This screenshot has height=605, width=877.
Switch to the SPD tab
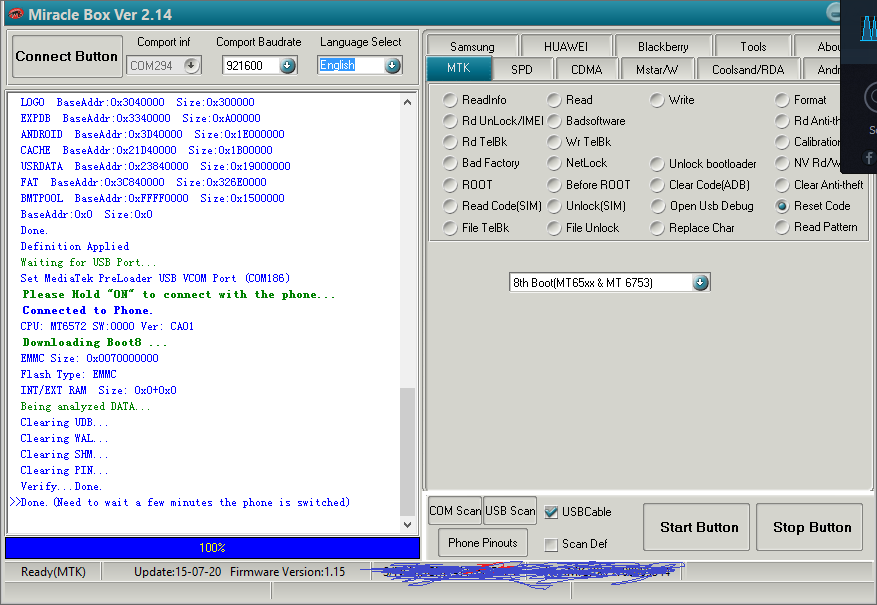(x=521, y=69)
